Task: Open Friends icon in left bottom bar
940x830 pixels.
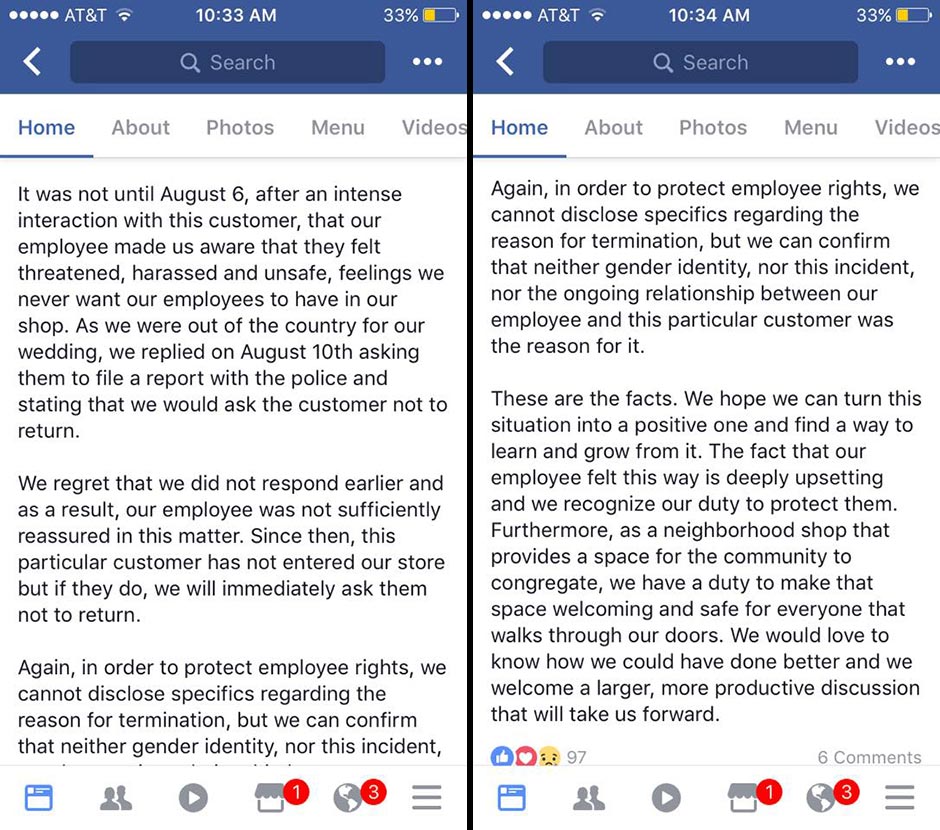Action: click(116, 797)
